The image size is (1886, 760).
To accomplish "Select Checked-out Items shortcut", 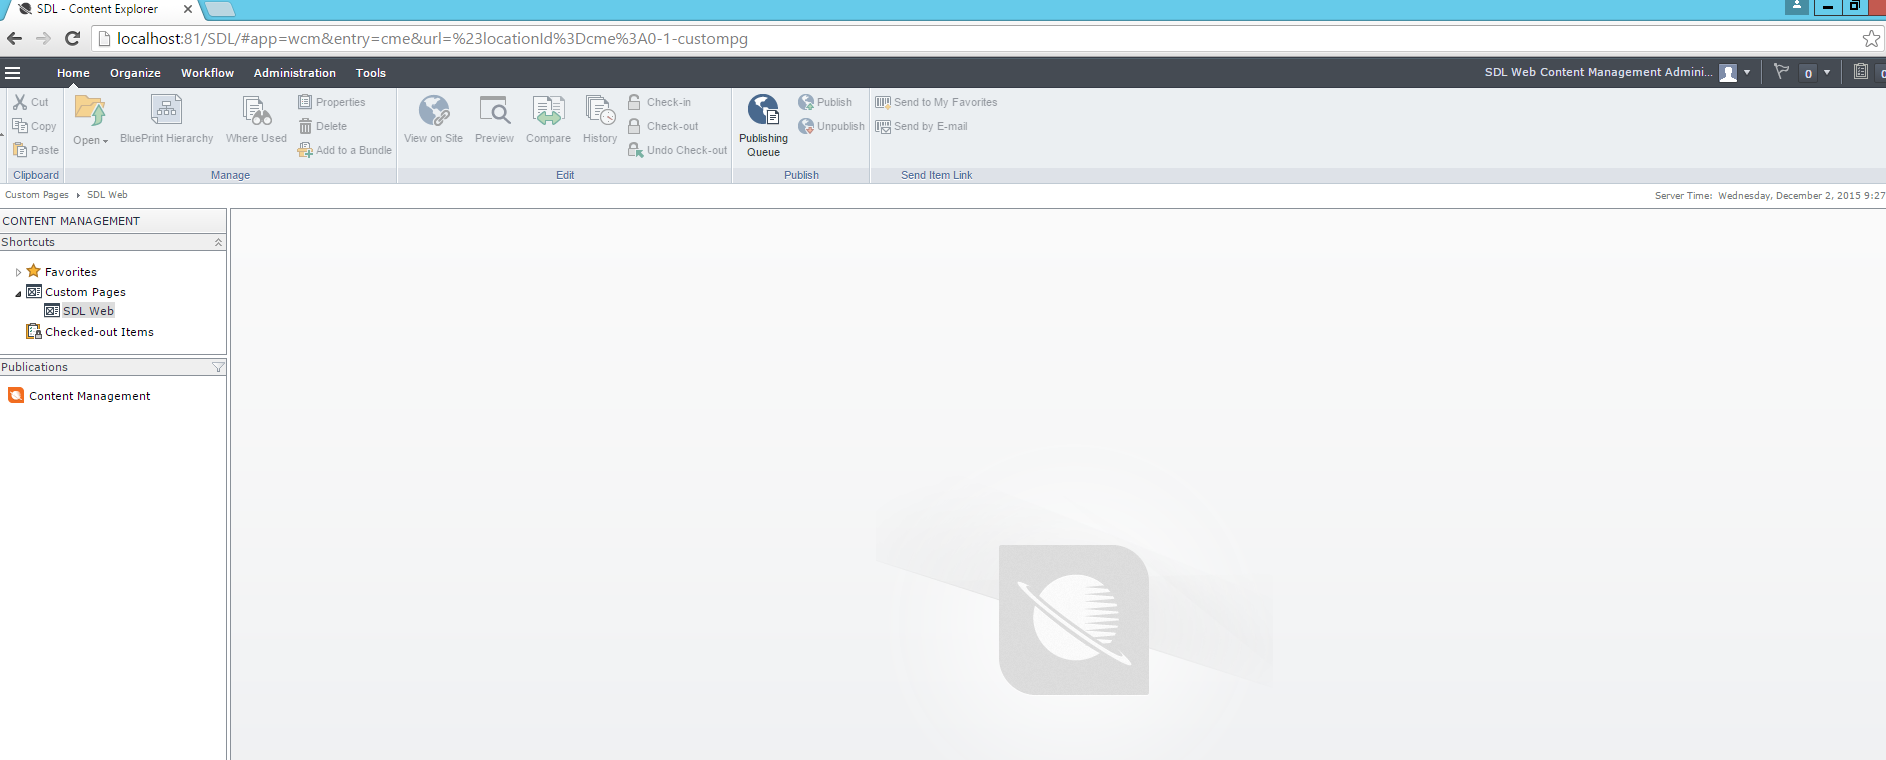I will pyautogui.click(x=99, y=332).
